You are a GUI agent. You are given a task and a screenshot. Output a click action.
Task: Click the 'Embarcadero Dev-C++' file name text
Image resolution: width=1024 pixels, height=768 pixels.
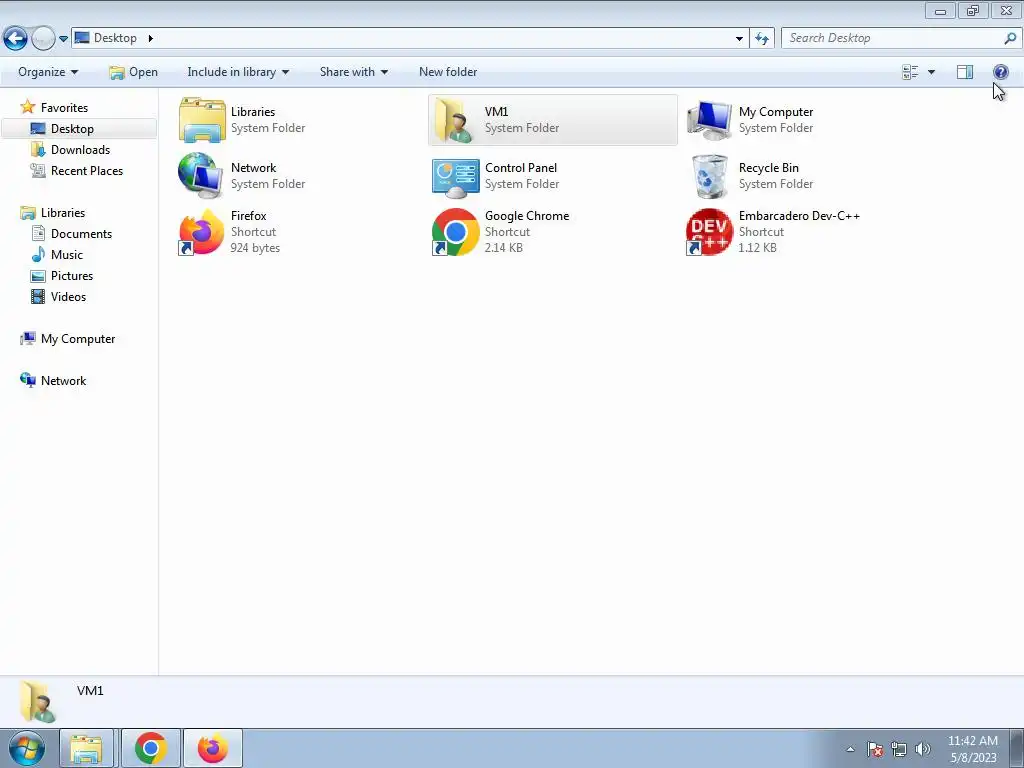point(799,216)
